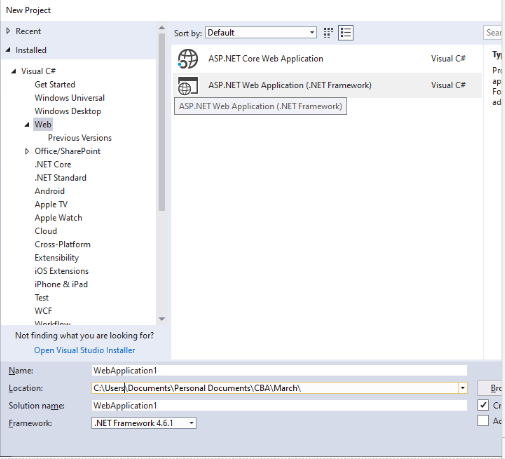This screenshot has height=459, width=505.
Task: Collapse the Installed section
Action: click(x=8, y=50)
